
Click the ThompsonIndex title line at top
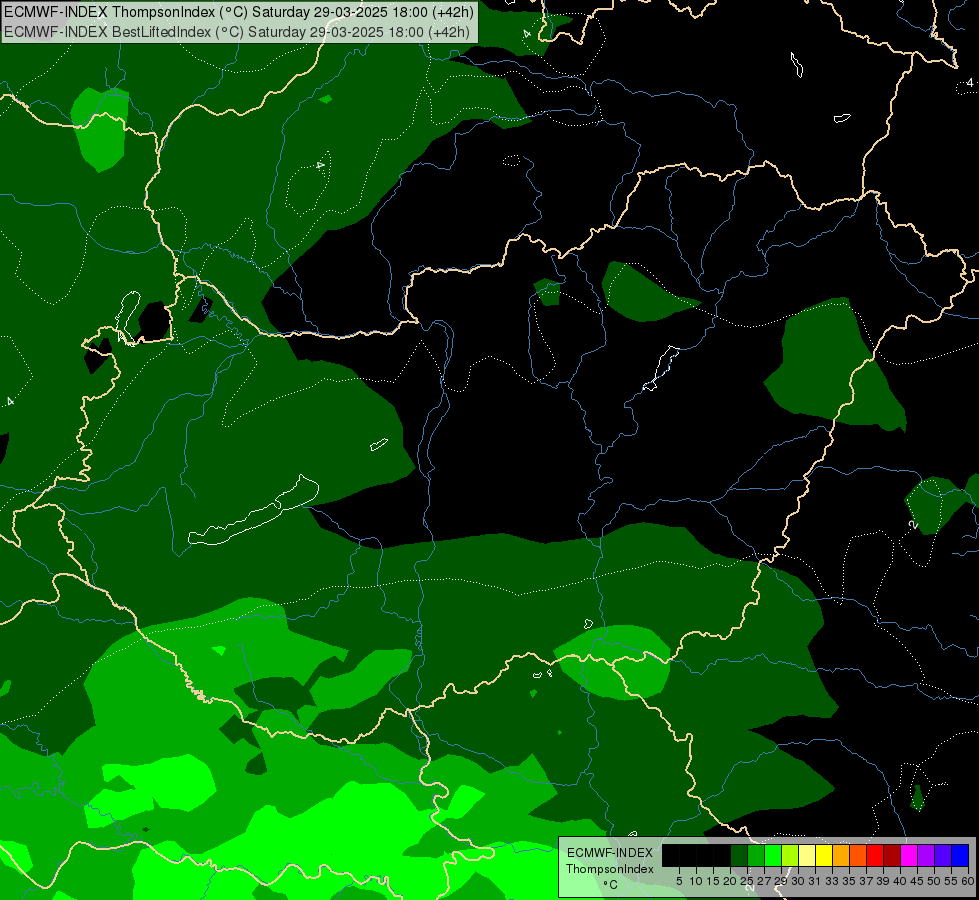pos(239,12)
